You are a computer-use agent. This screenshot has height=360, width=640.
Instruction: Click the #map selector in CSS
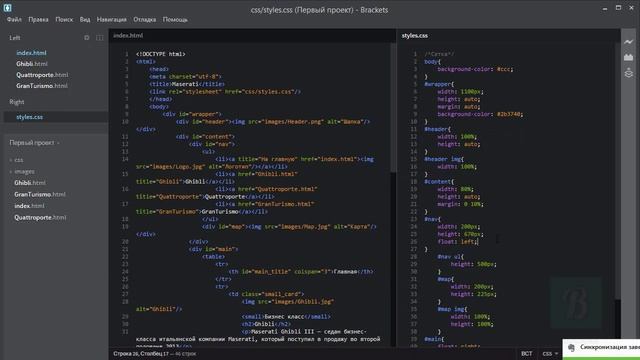pos(445,279)
